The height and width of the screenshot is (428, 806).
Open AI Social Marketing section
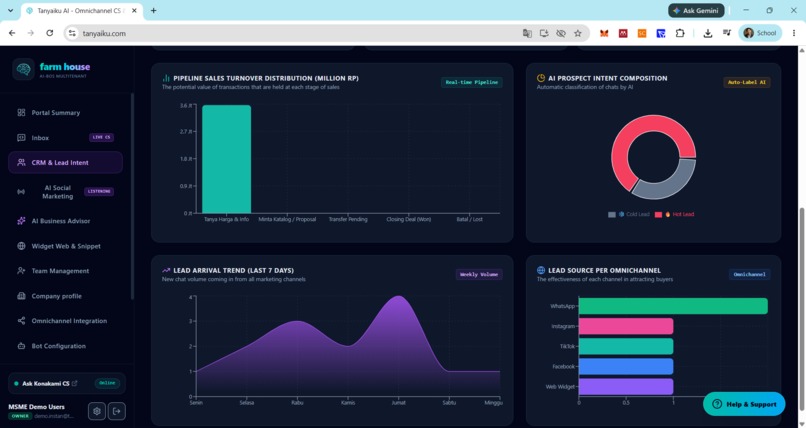[x=65, y=192]
